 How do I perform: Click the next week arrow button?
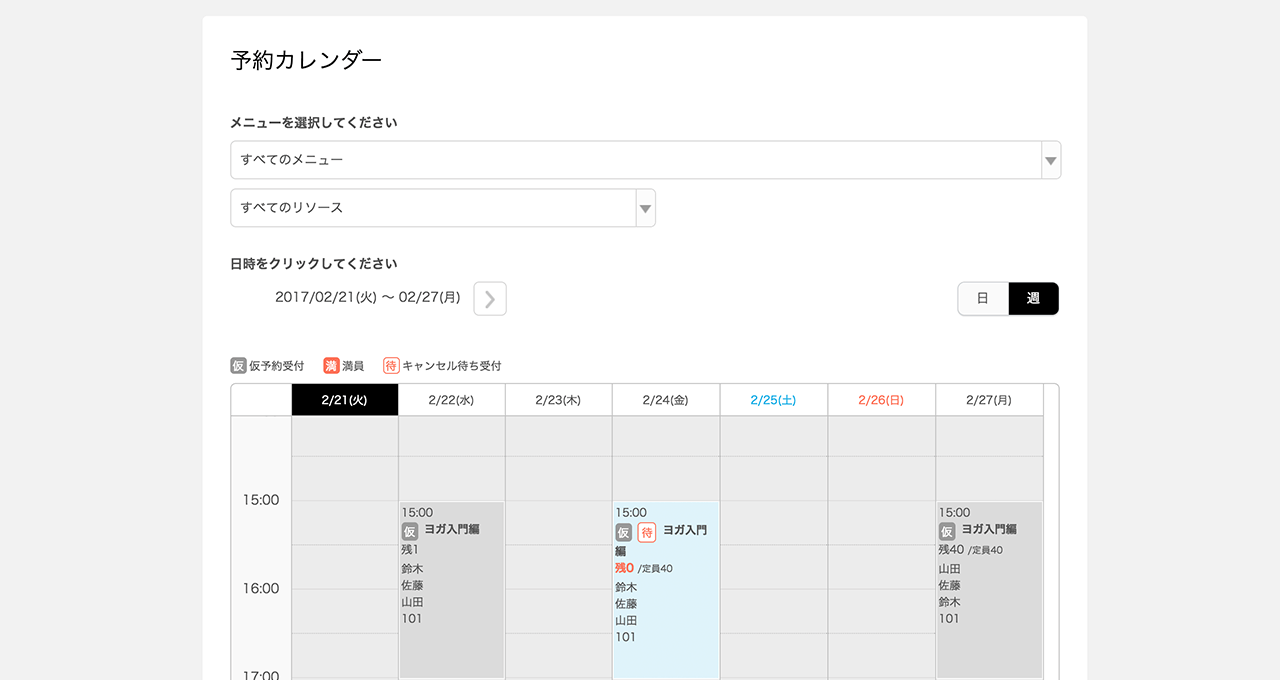click(x=490, y=299)
